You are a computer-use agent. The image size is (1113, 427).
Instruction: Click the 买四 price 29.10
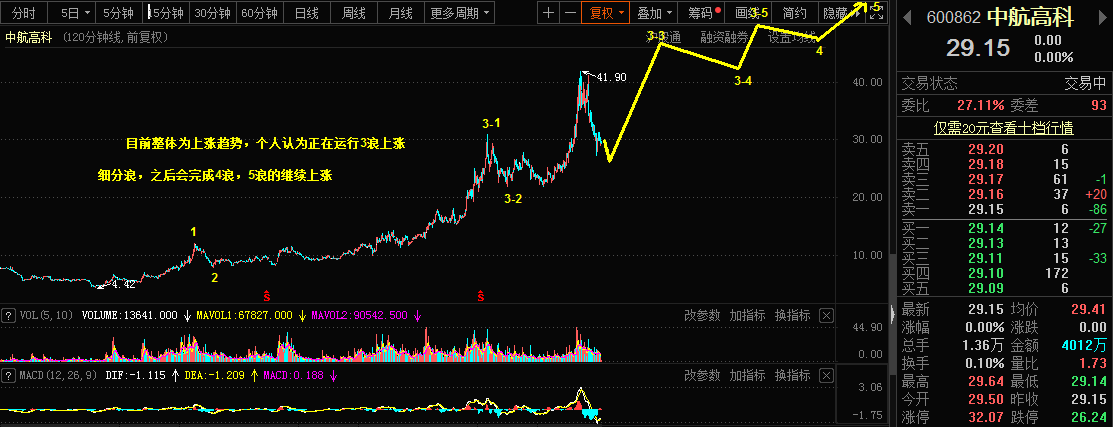[x=984, y=273]
